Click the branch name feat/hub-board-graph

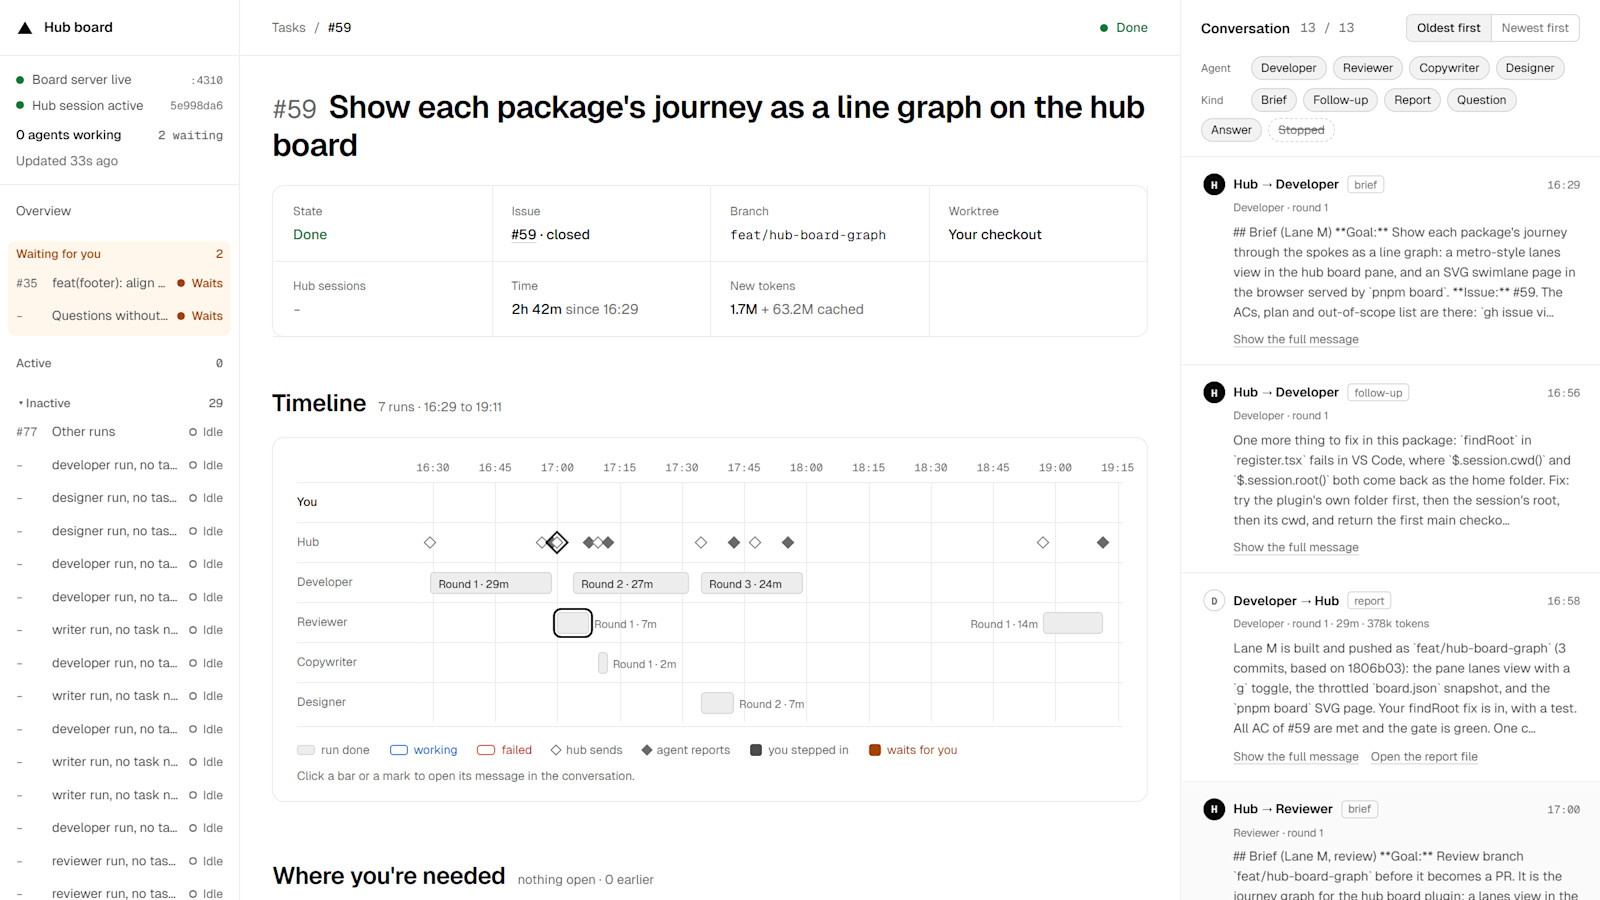click(x=808, y=235)
